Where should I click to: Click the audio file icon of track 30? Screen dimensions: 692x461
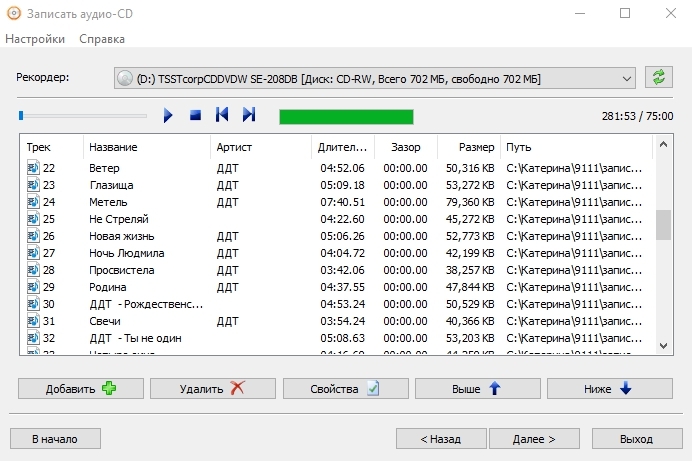(x=33, y=304)
